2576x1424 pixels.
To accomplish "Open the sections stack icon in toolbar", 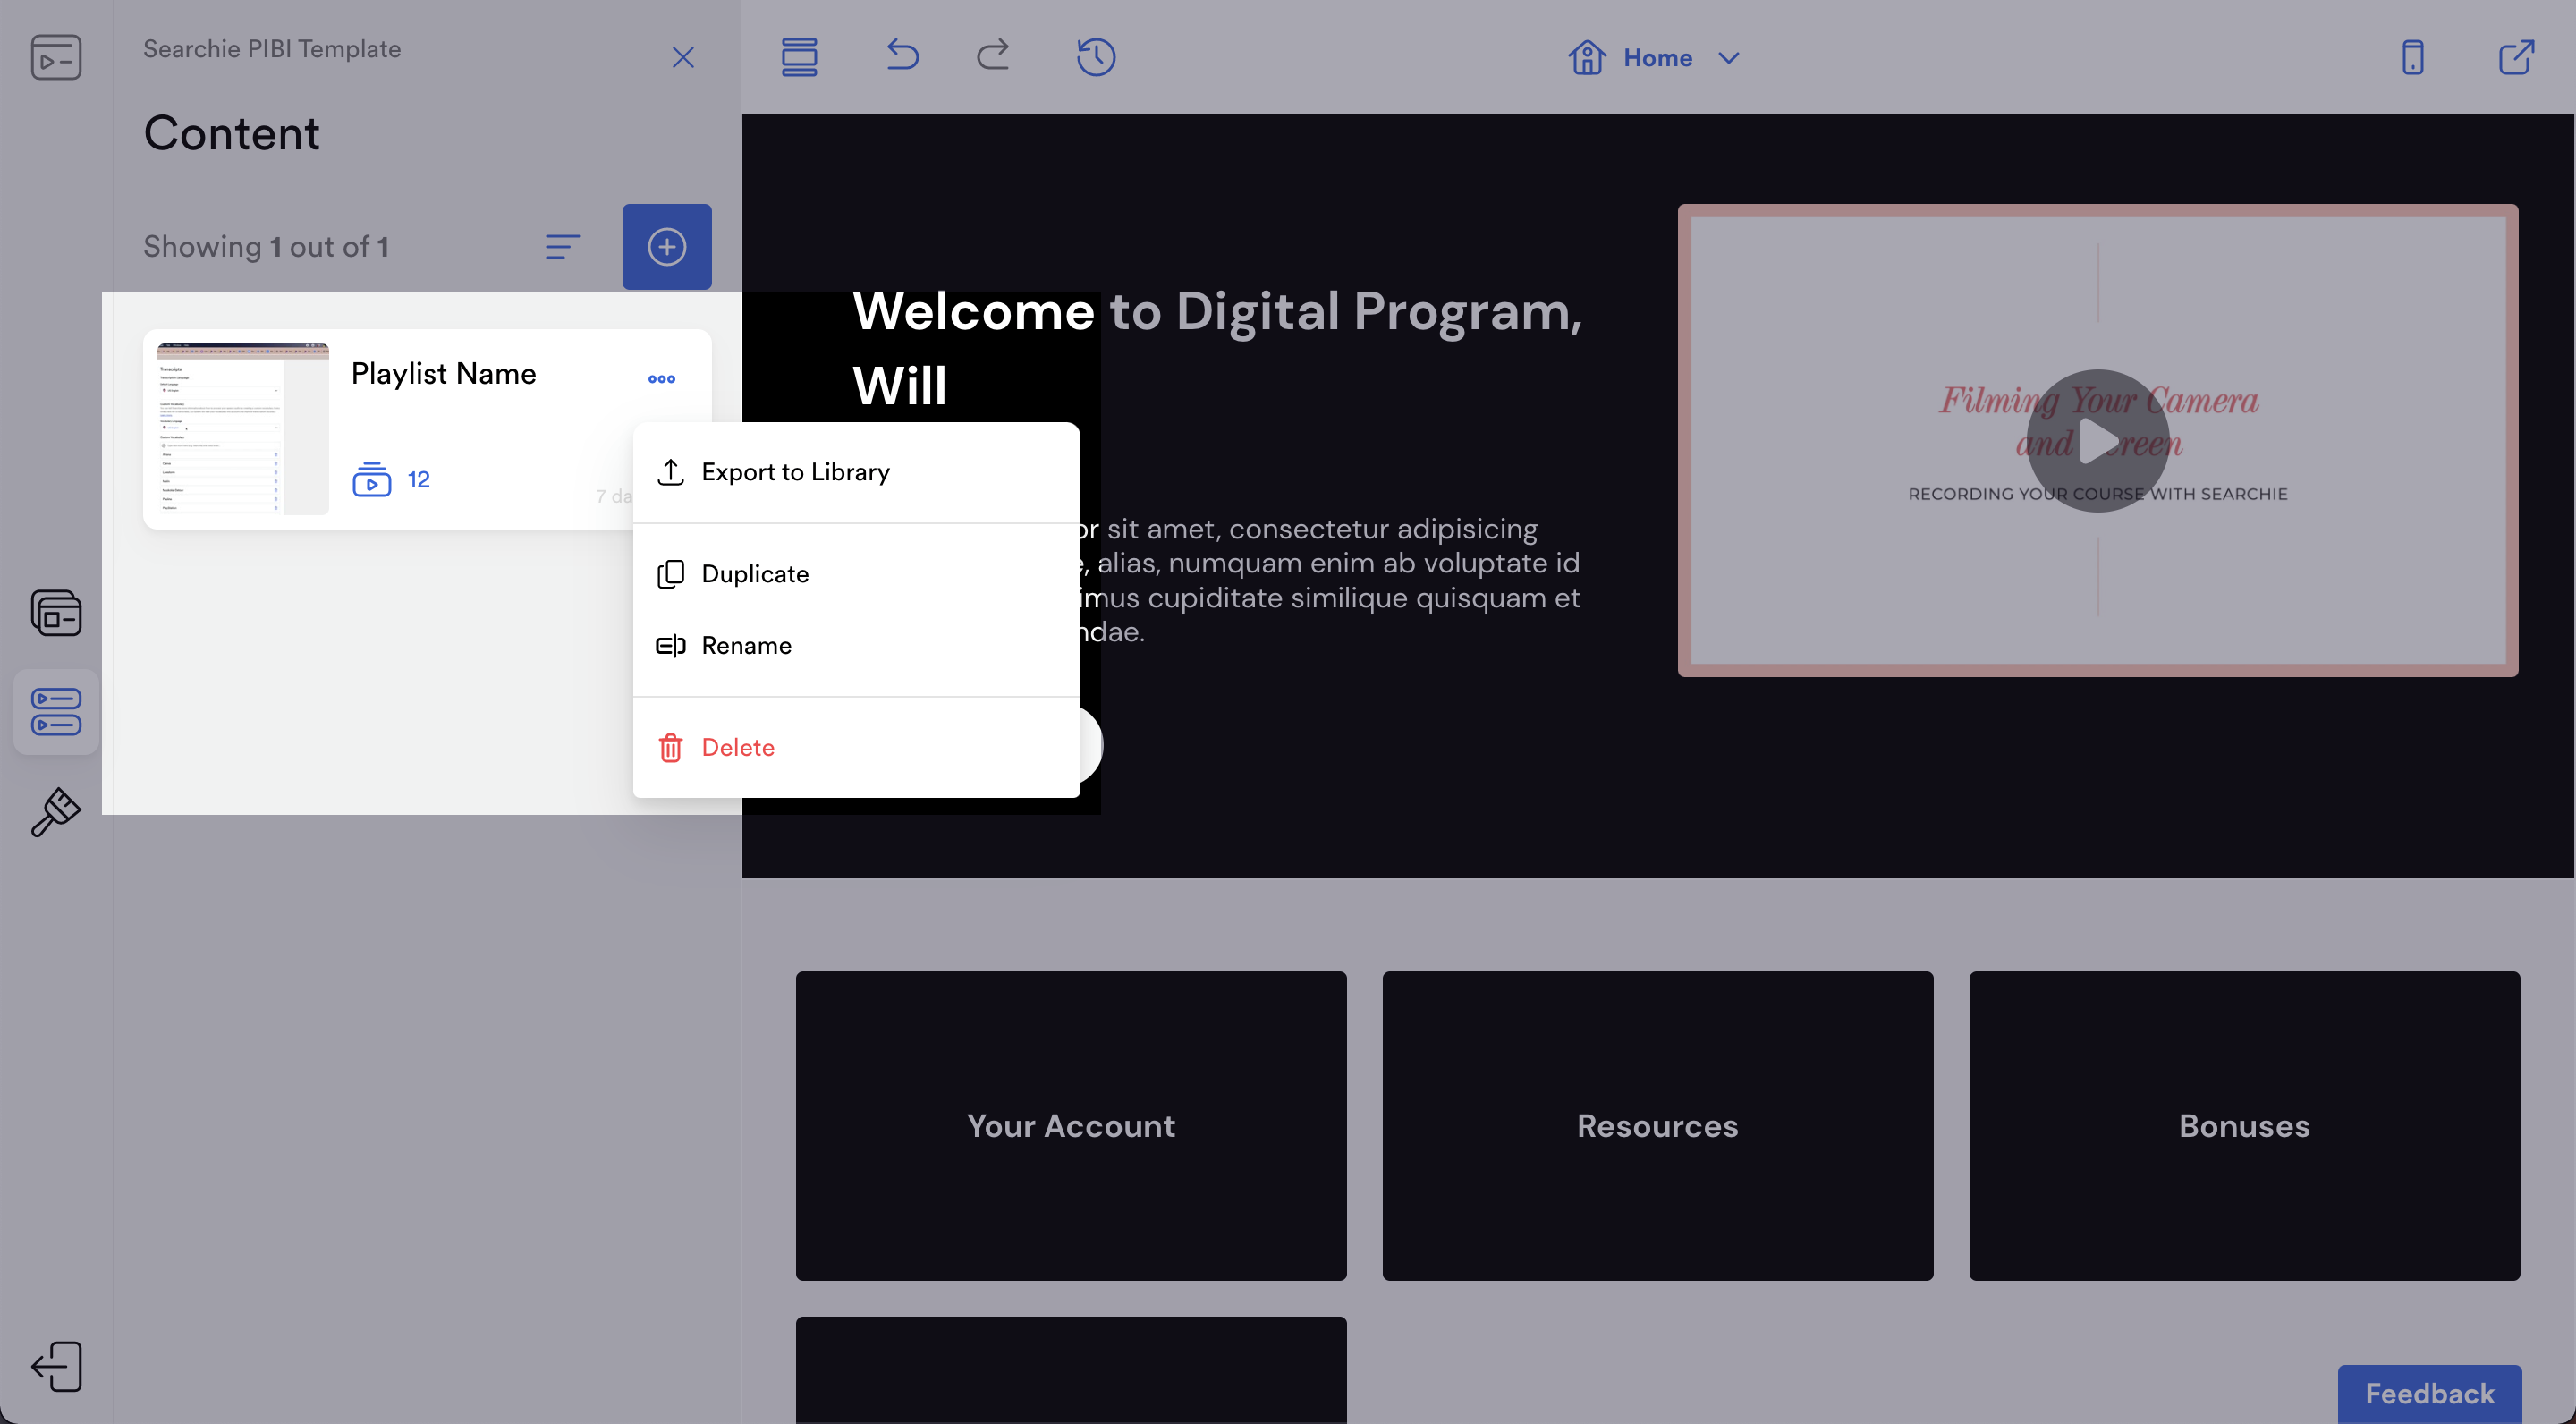I will click(x=799, y=57).
